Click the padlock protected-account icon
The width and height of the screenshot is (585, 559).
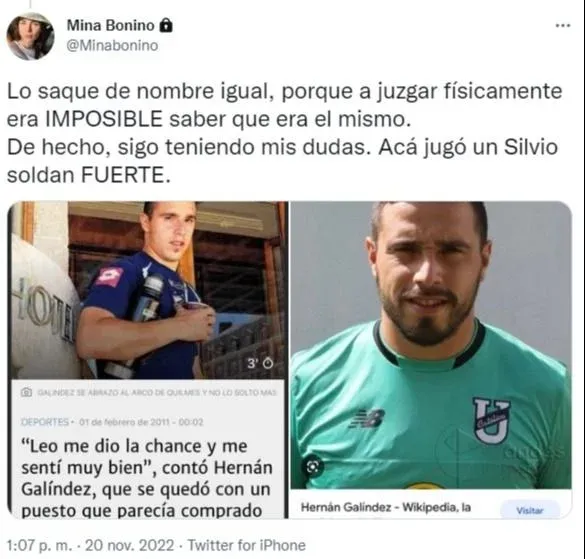(166, 25)
